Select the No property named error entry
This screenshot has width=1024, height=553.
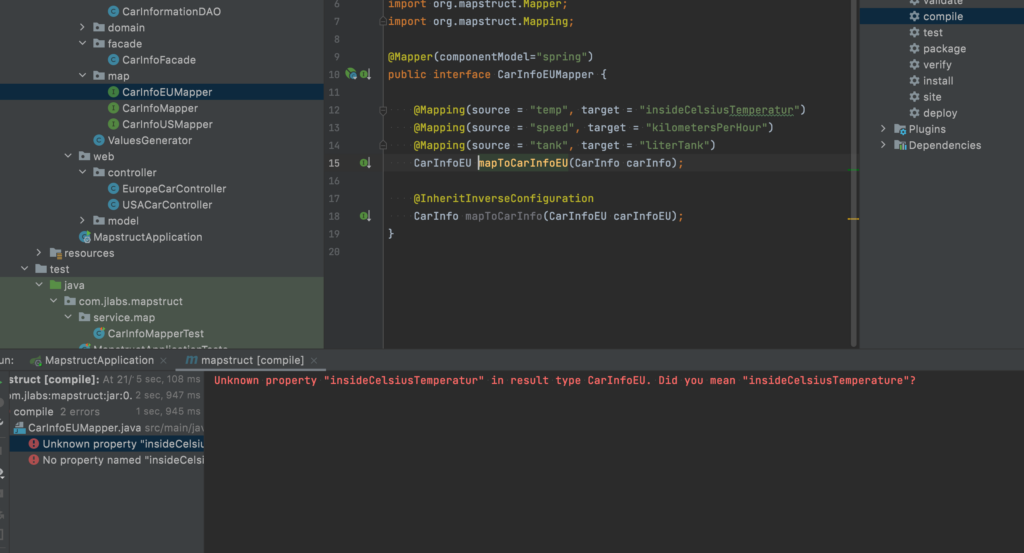[107, 460]
